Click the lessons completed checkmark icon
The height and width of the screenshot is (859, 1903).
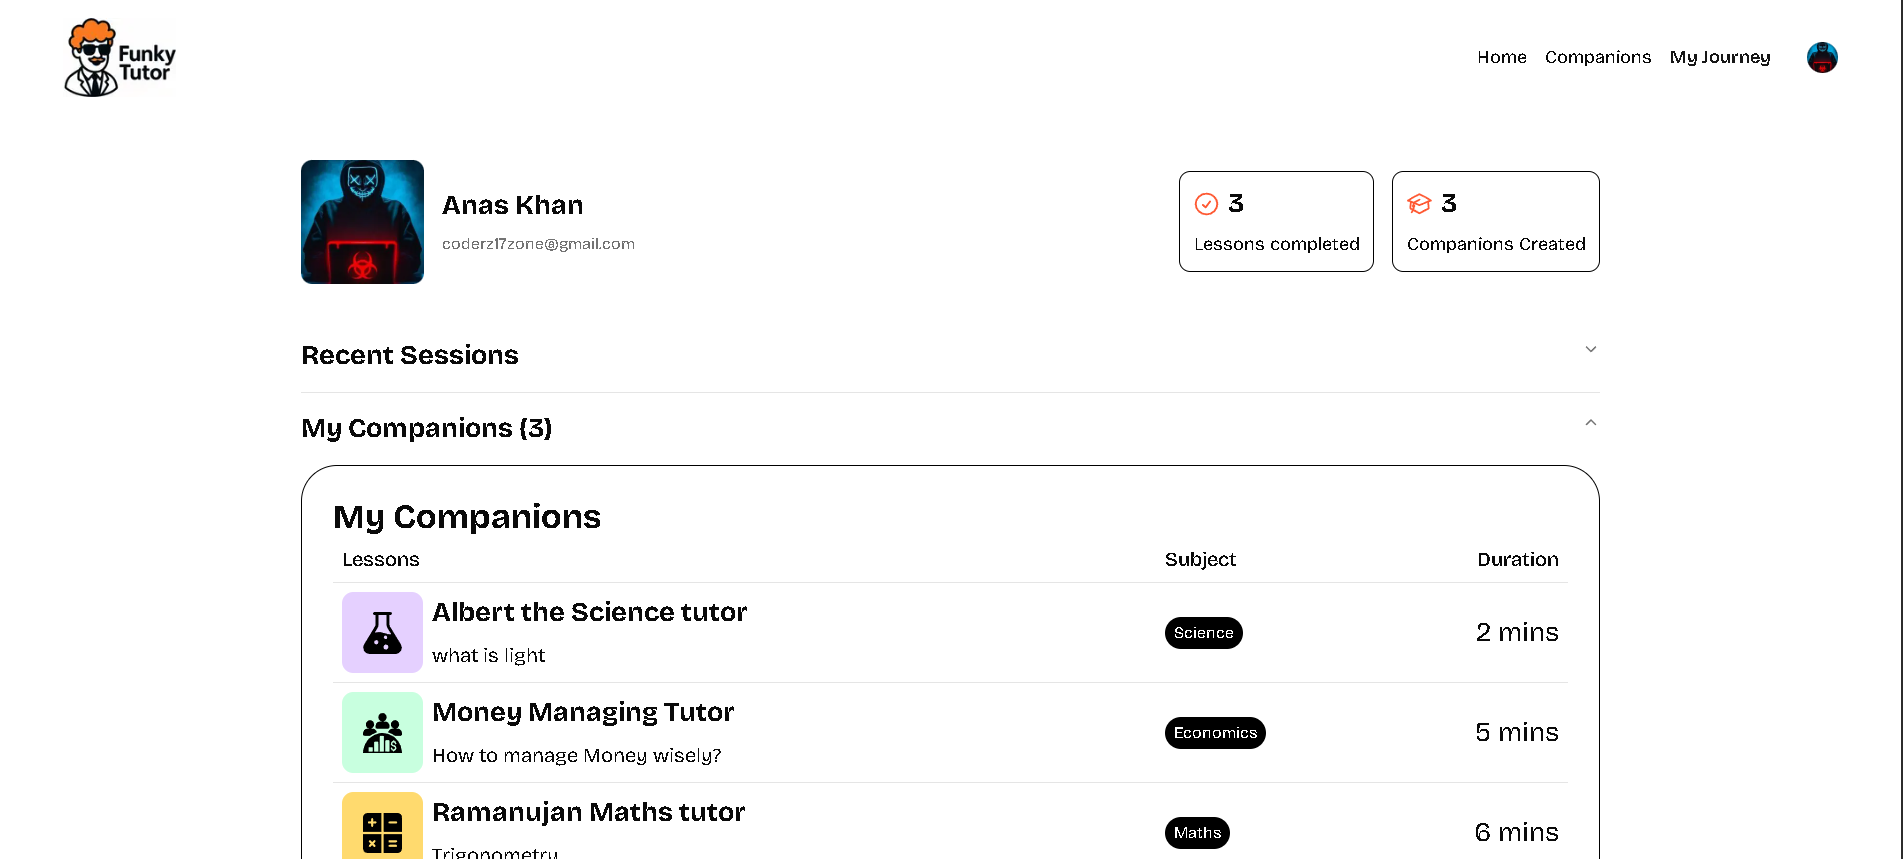[1207, 204]
